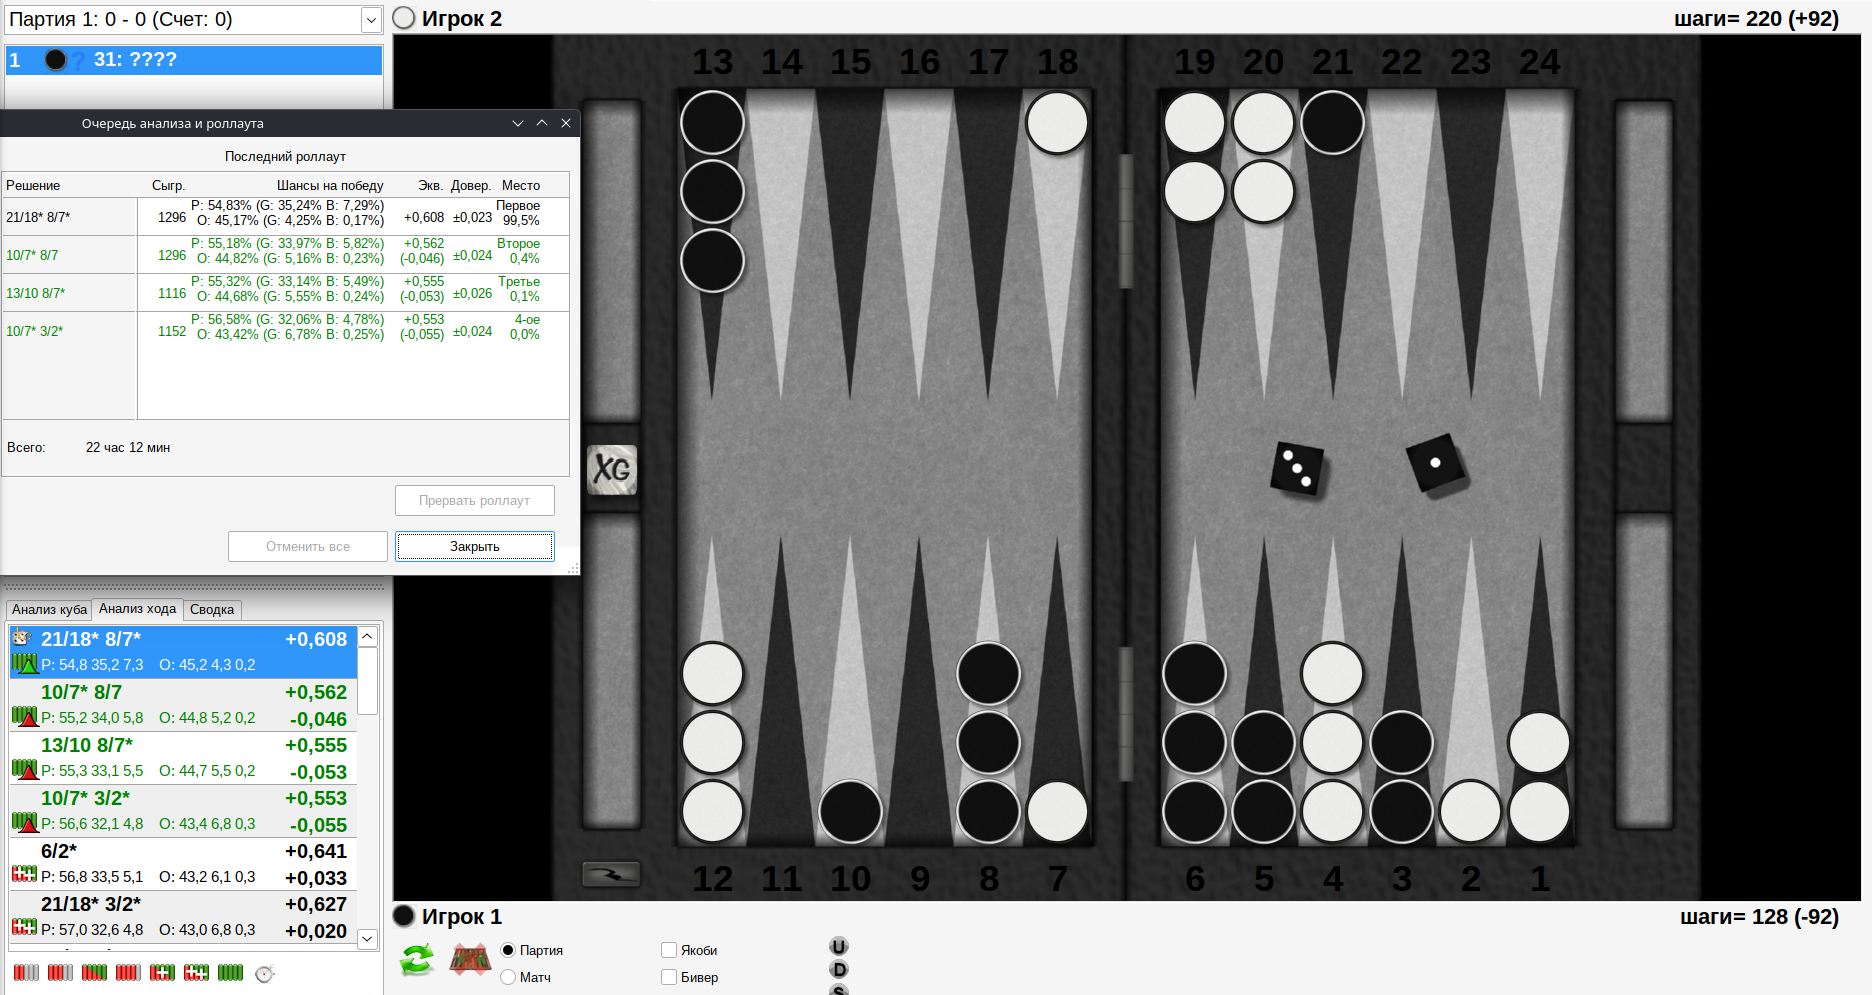
Task: Click the round U button
Action: click(x=839, y=946)
